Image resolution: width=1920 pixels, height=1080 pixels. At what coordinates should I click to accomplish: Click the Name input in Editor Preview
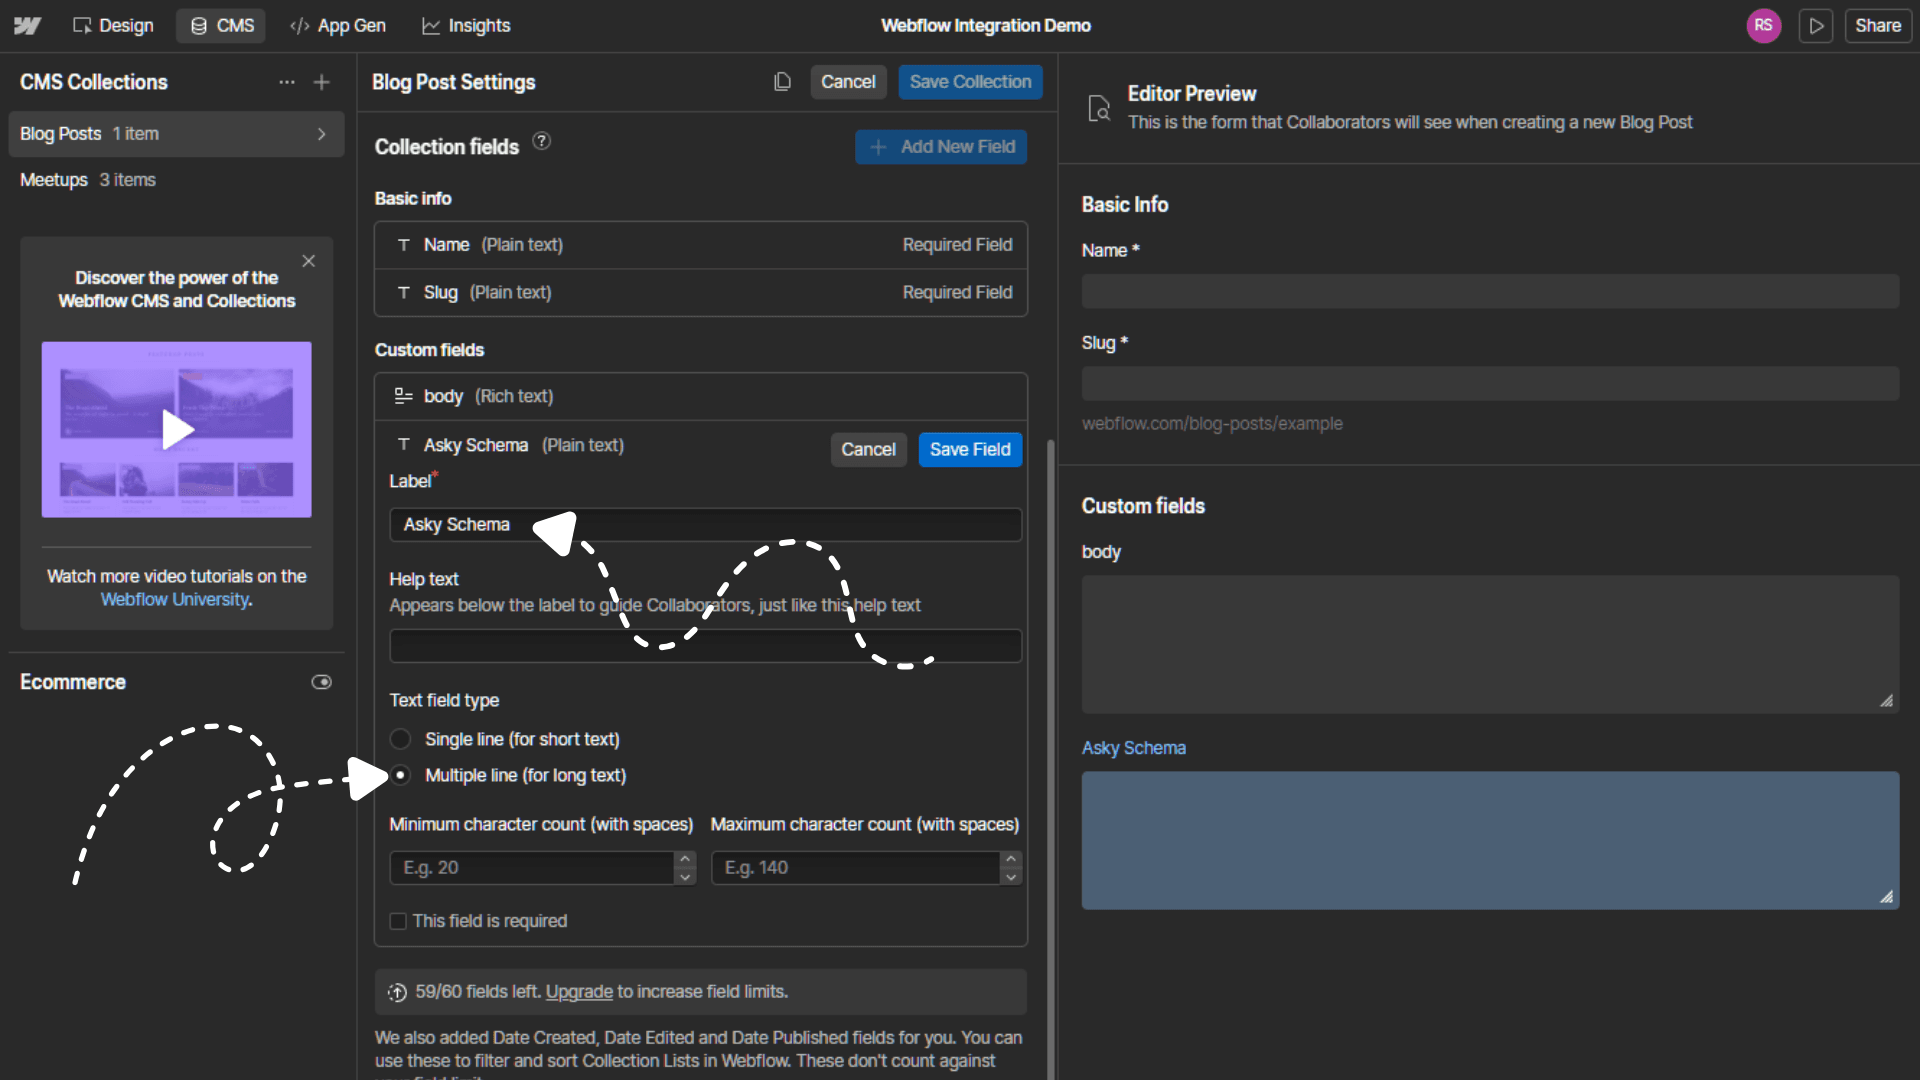[x=1490, y=291]
